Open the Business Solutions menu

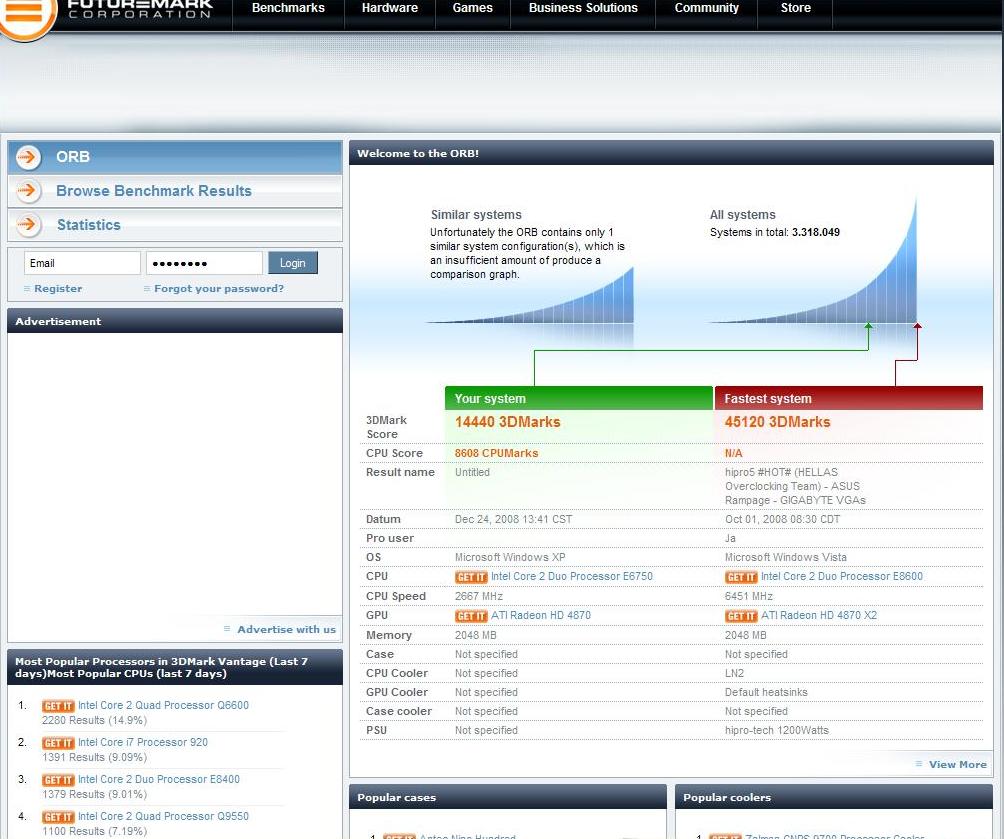tap(583, 8)
